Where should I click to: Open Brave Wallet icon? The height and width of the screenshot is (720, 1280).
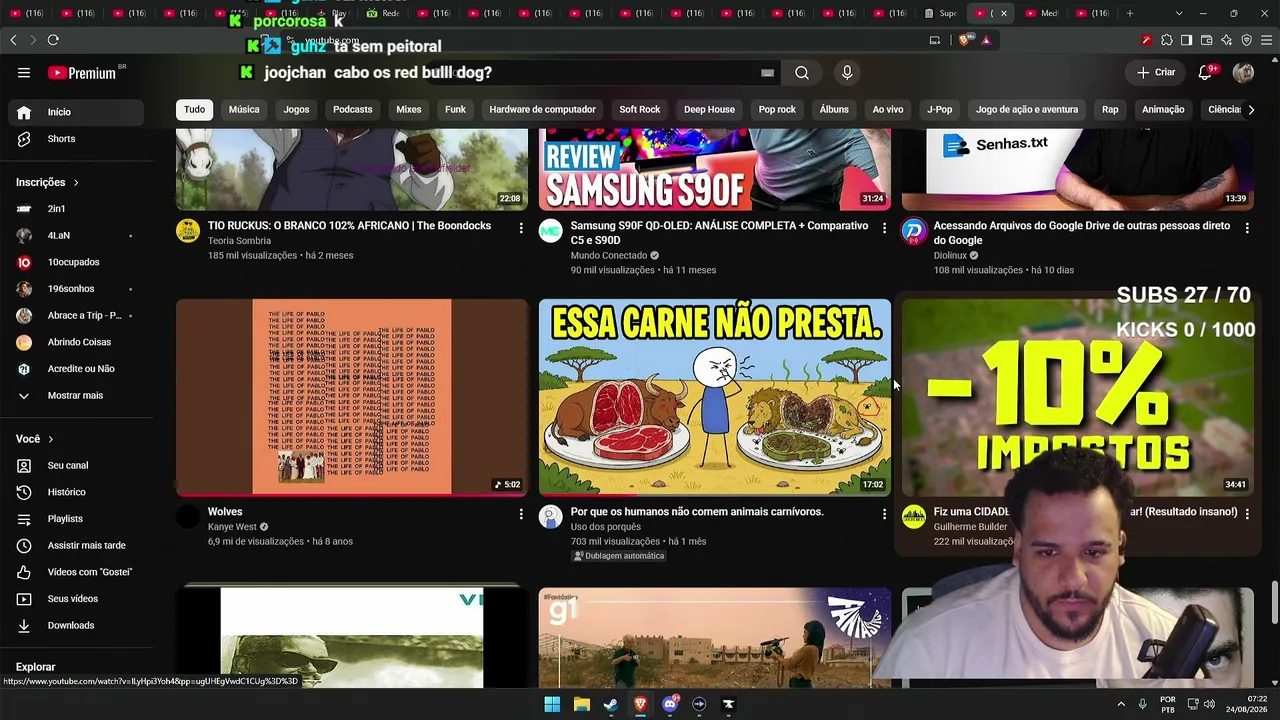tap(1206, 40)
